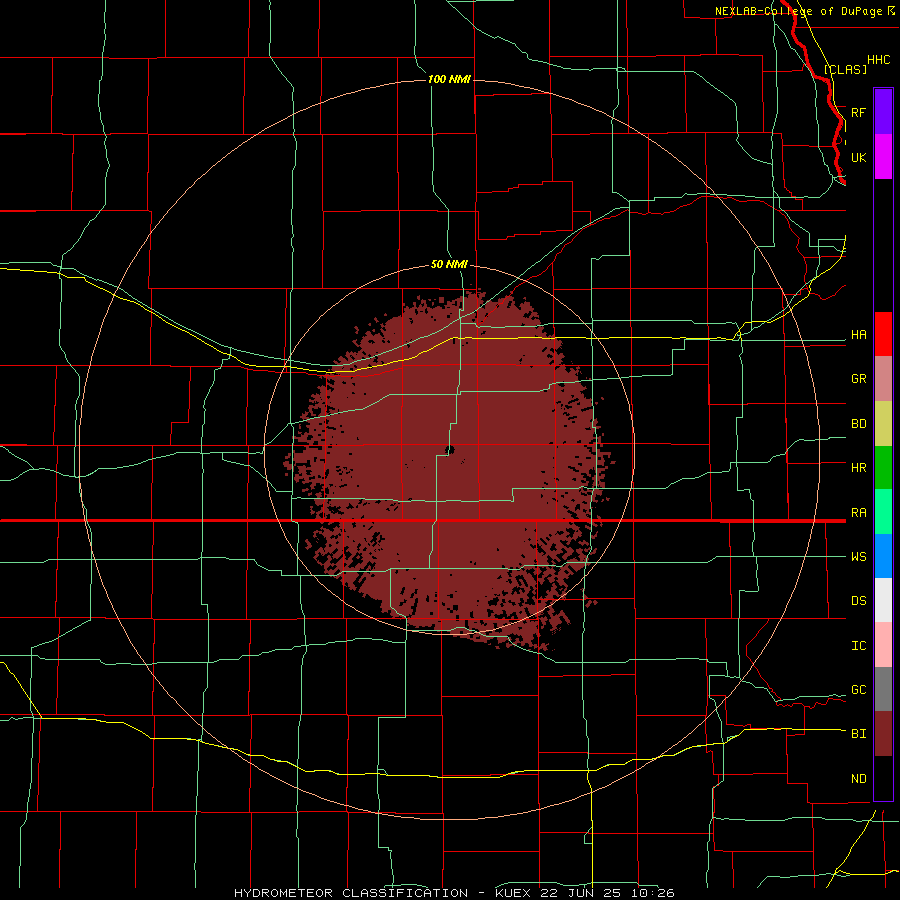Click the UK legend label
Screen dimensions: 900x900
pos(858,157)
